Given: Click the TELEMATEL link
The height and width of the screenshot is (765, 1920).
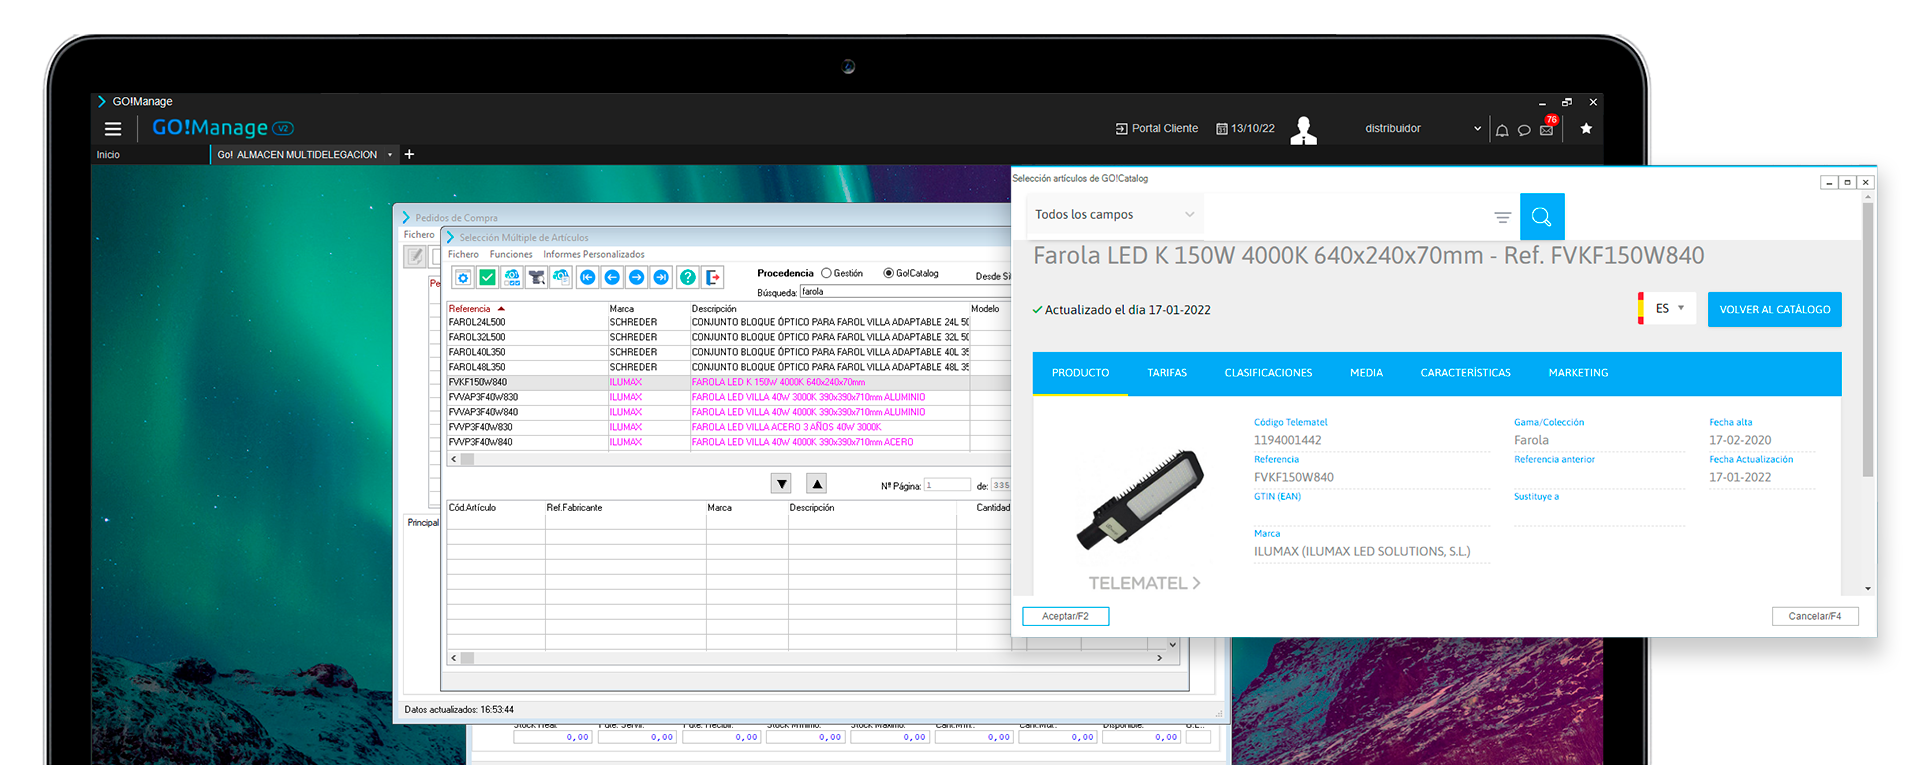Looking at the screenshot, I should click(1144, 583).
